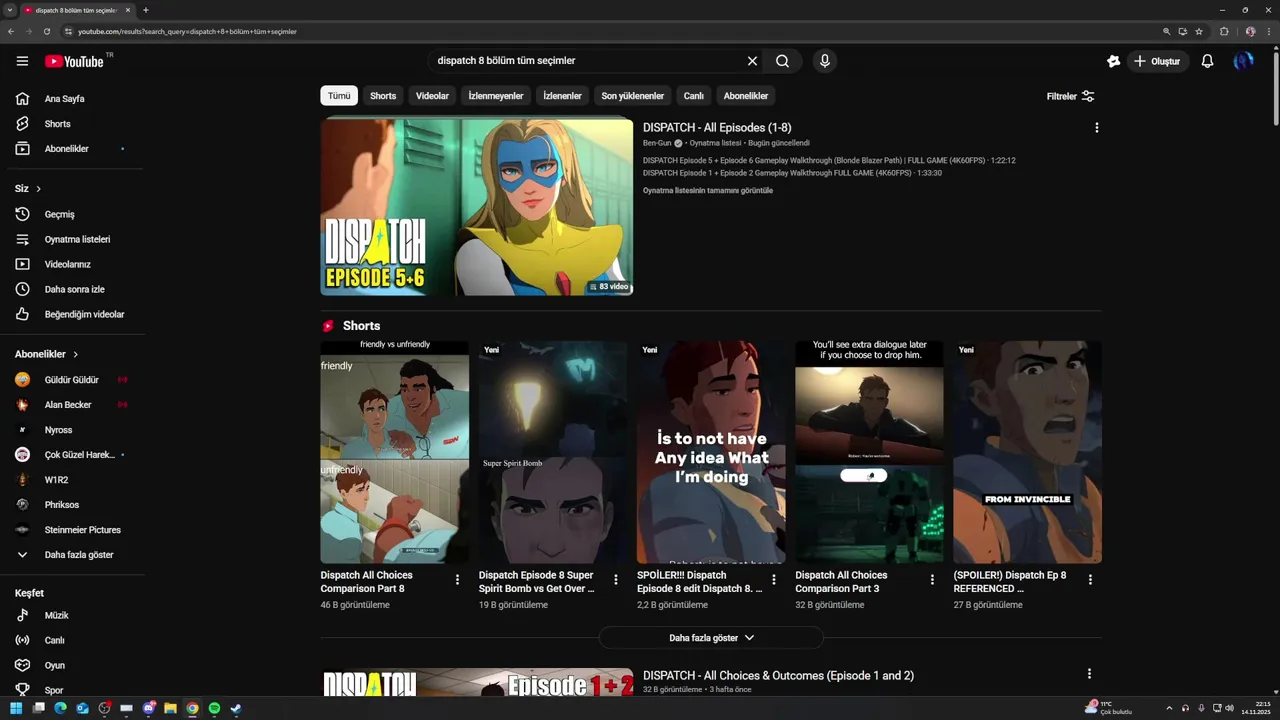The width and height of the screenshot is (1280, 720).
Task: Go to the YouTube logo home
Action: [x=74, y=61]
